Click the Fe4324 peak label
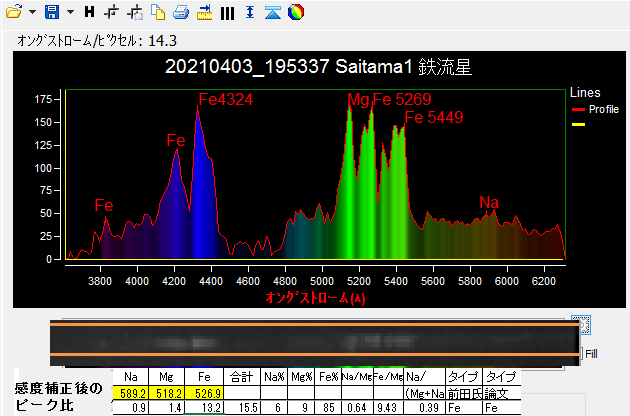The height and width of the screenshot is (416, 630). tap(226, 99)
